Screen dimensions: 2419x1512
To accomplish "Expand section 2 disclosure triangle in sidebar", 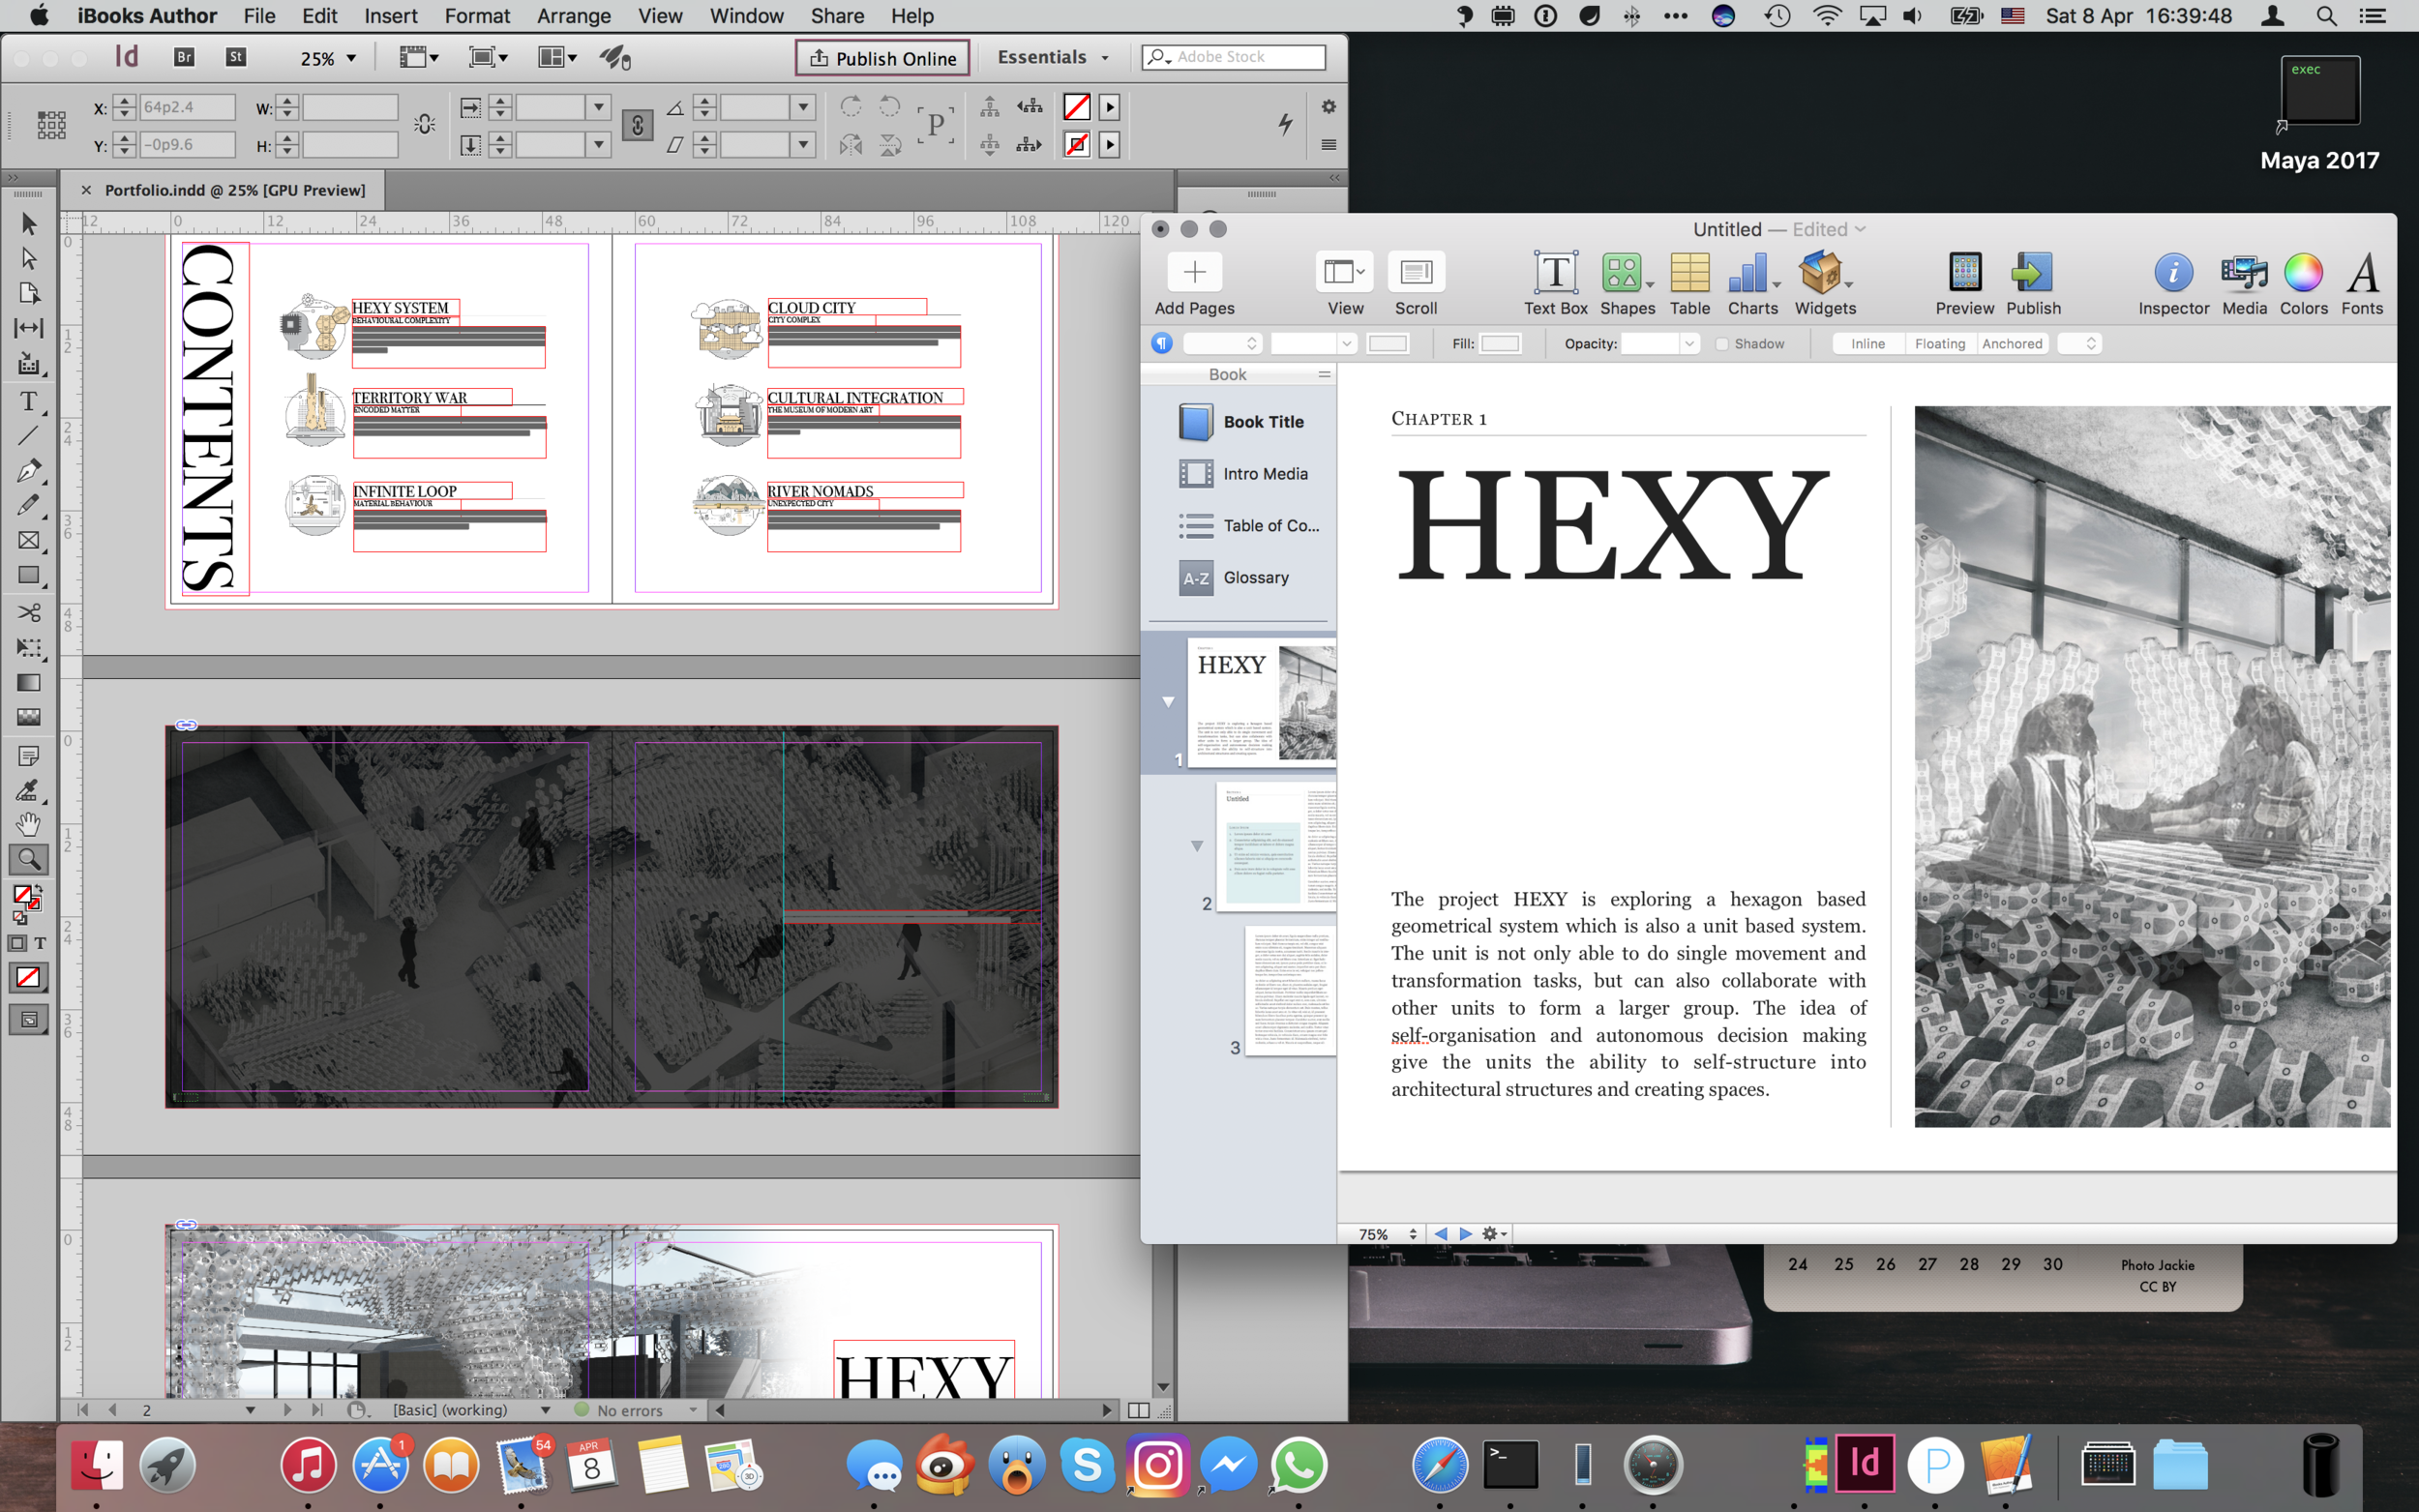I will (x=1196, y=846).
